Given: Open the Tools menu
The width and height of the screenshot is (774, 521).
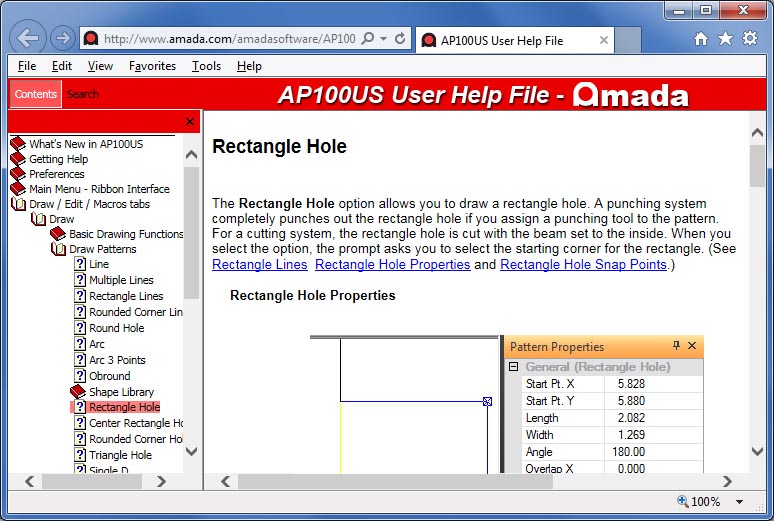Looking at the screenshot, I should click(x=206, y=66).
